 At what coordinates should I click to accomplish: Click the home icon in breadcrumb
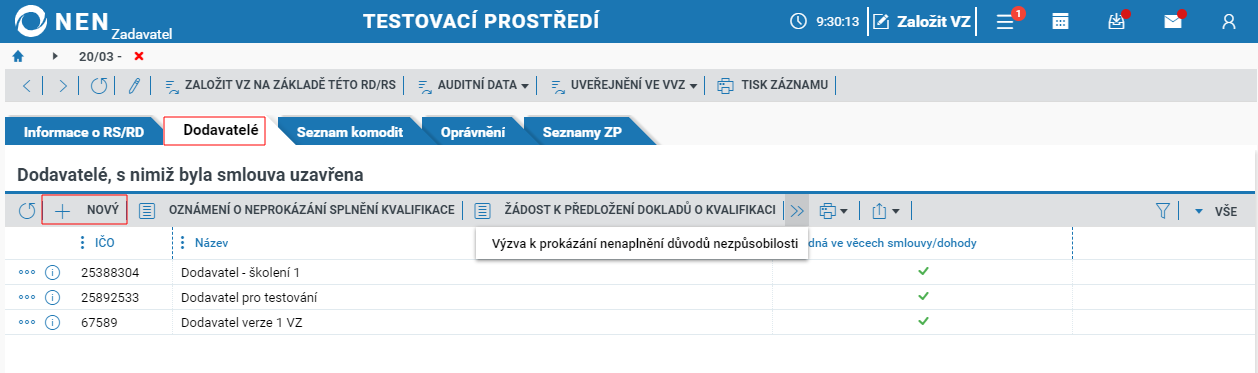[18, 56]
